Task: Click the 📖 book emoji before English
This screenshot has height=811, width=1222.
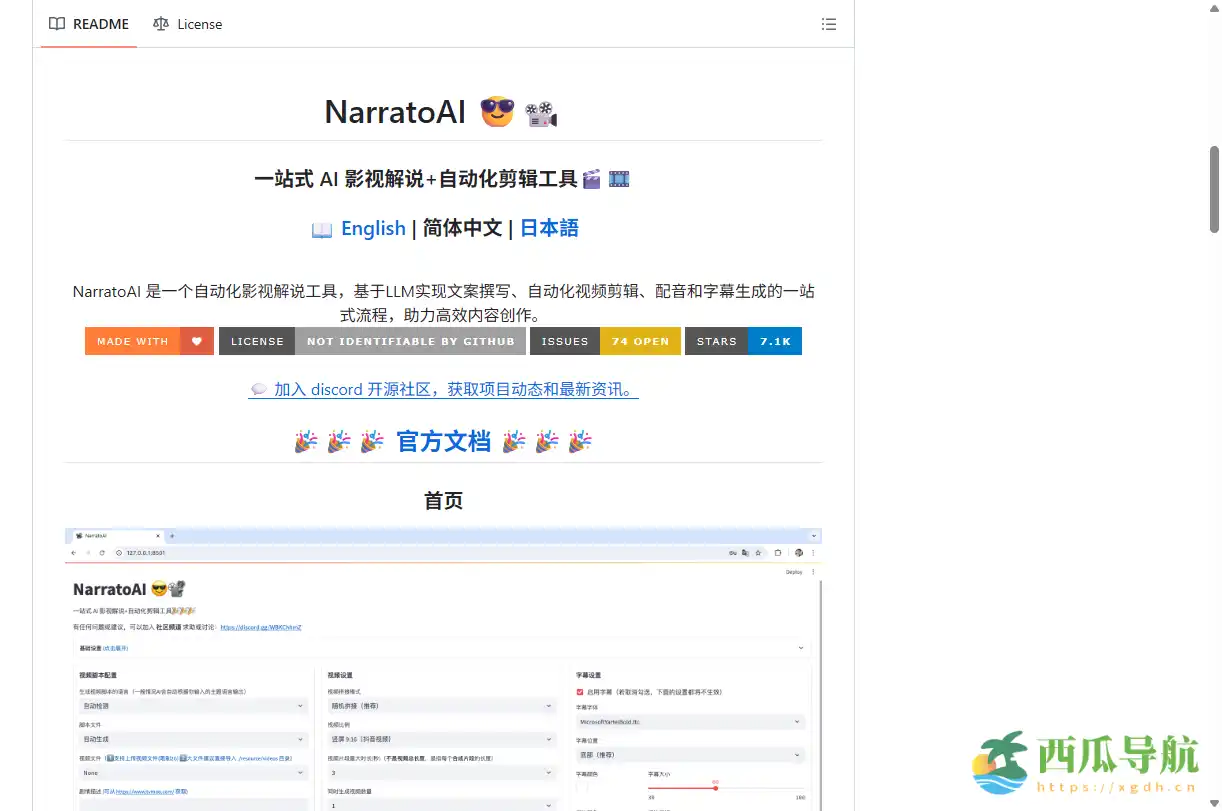Action: pos(322,229)
